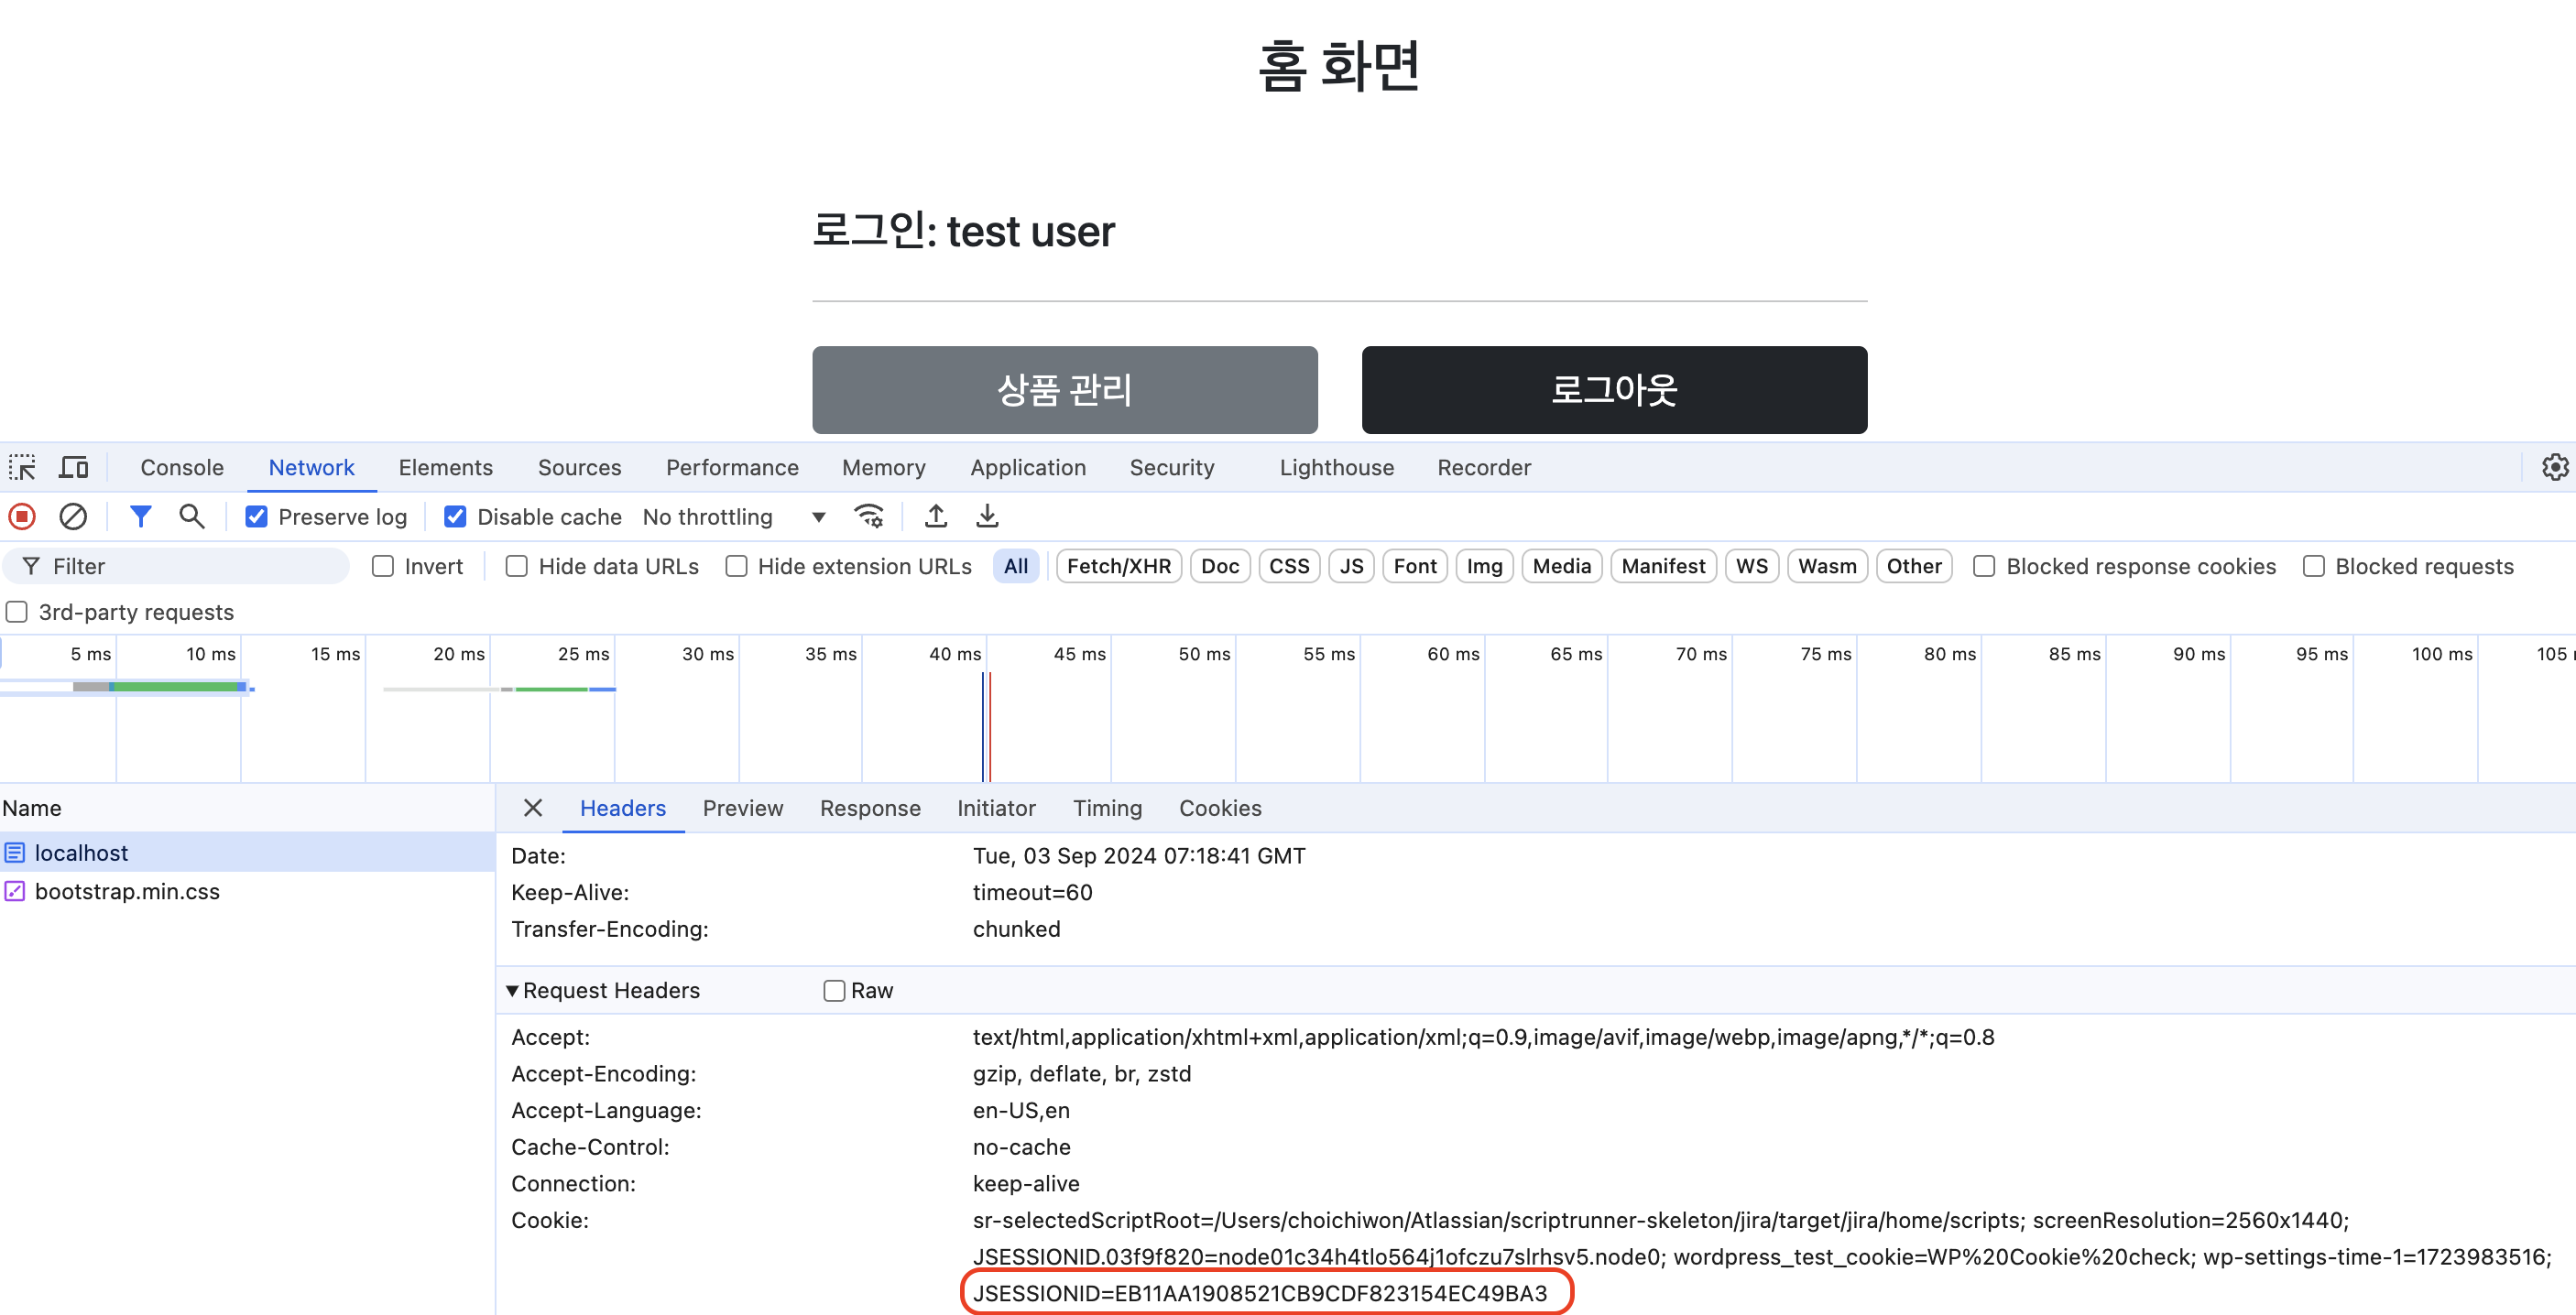The width and height of the screenshot is (2576, 1315).
Task: Clear the network log
Action: pyautogui.click(x=73, y=516)
